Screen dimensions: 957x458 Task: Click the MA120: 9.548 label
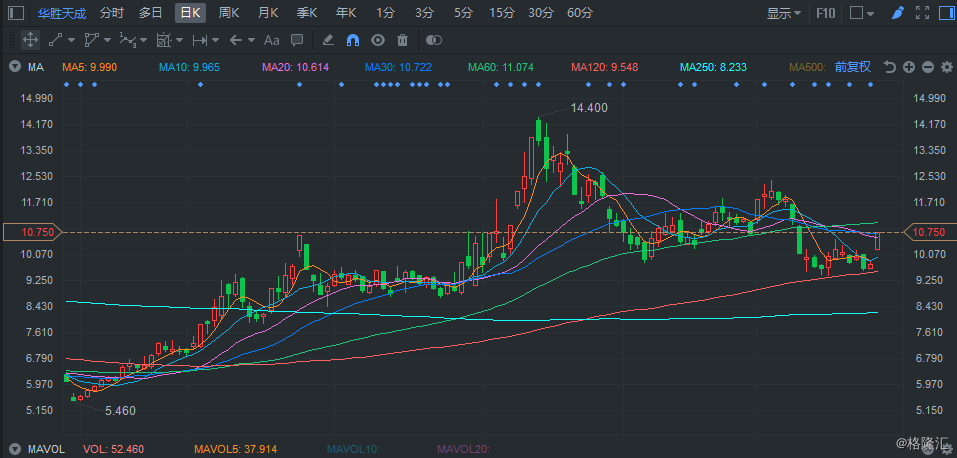[x=604, y=67]
